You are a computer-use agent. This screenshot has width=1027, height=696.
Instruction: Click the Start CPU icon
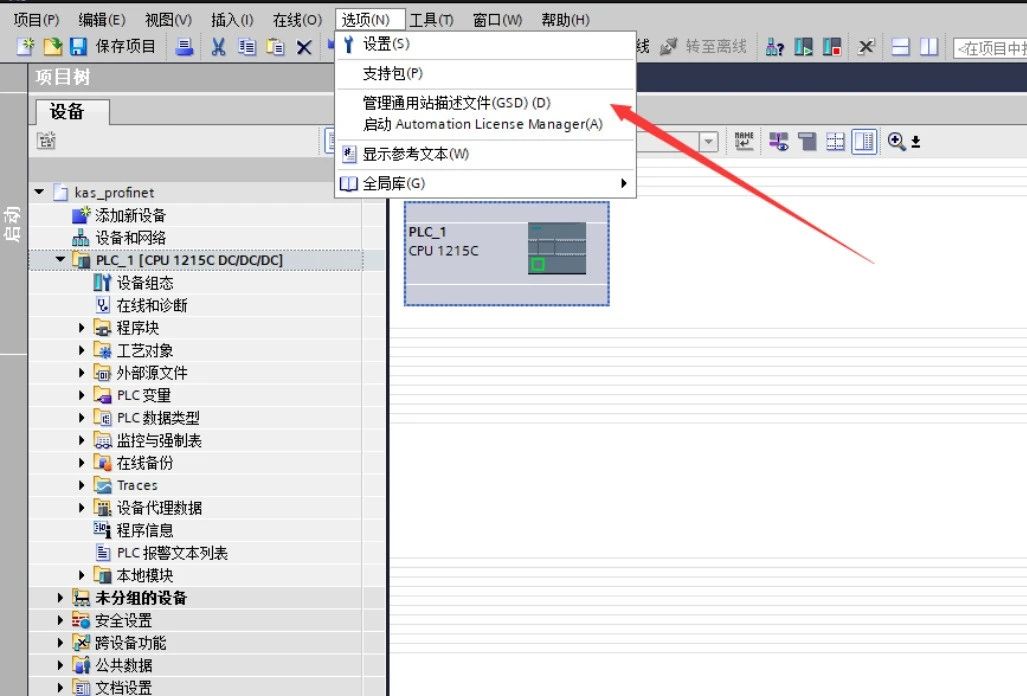pos(804,47)
